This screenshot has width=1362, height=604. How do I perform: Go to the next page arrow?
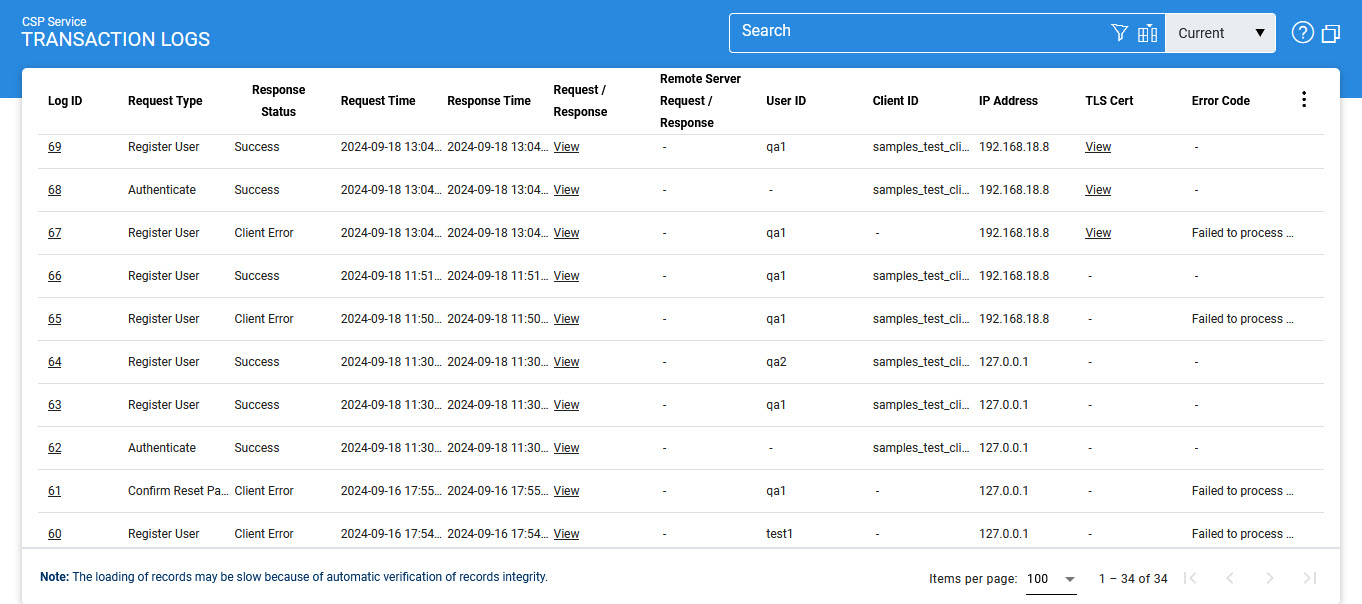(x=1270, y=578)
